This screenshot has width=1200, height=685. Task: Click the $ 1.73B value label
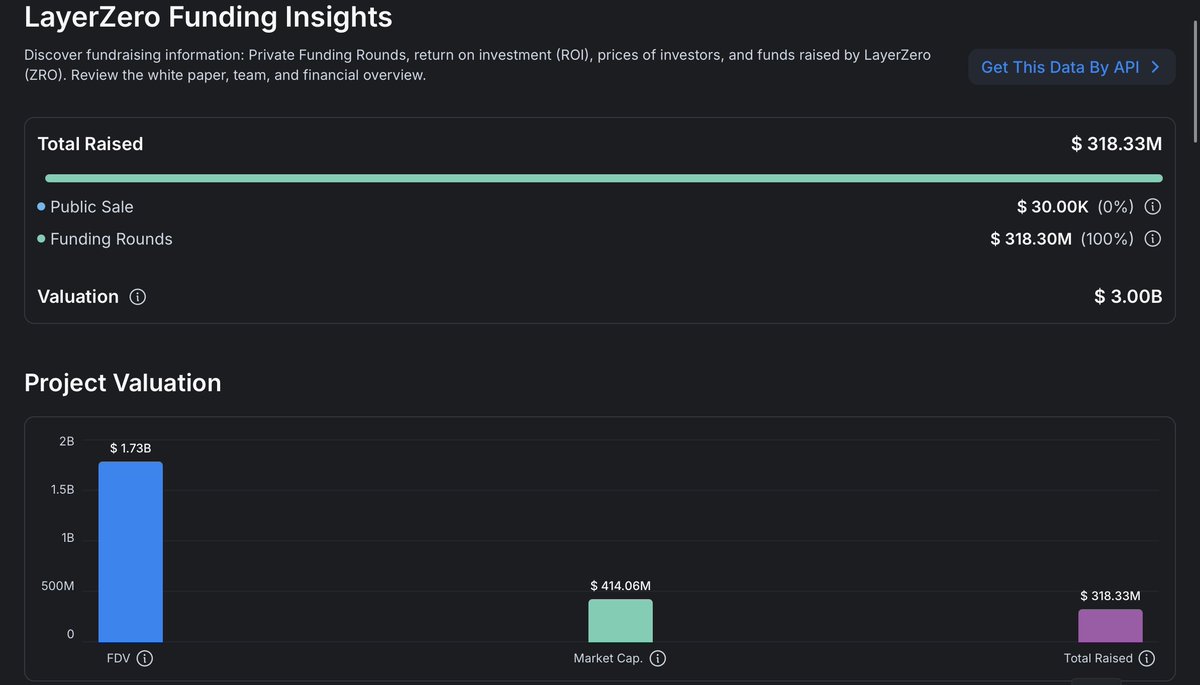pos(131,448)
